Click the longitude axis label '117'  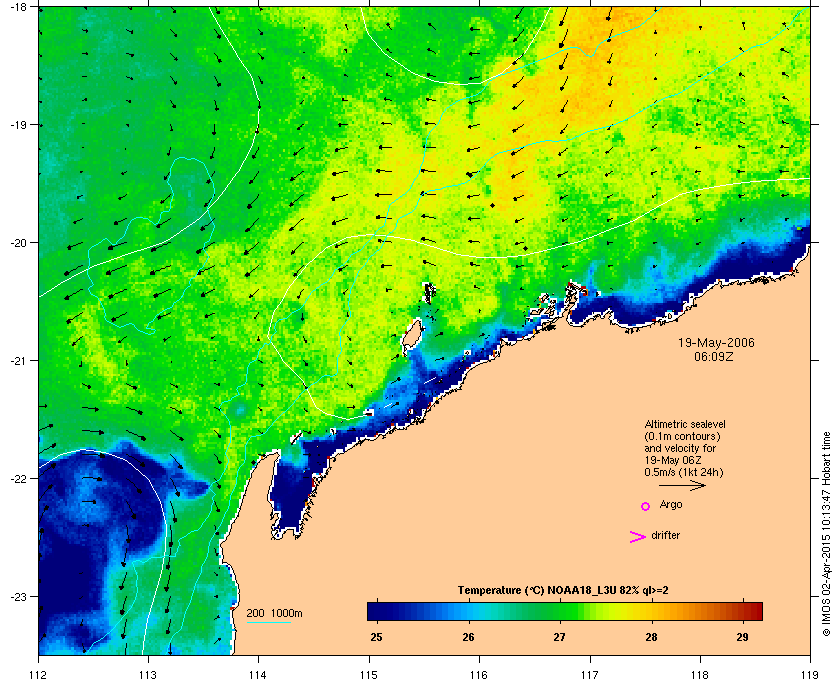[589, 674]
